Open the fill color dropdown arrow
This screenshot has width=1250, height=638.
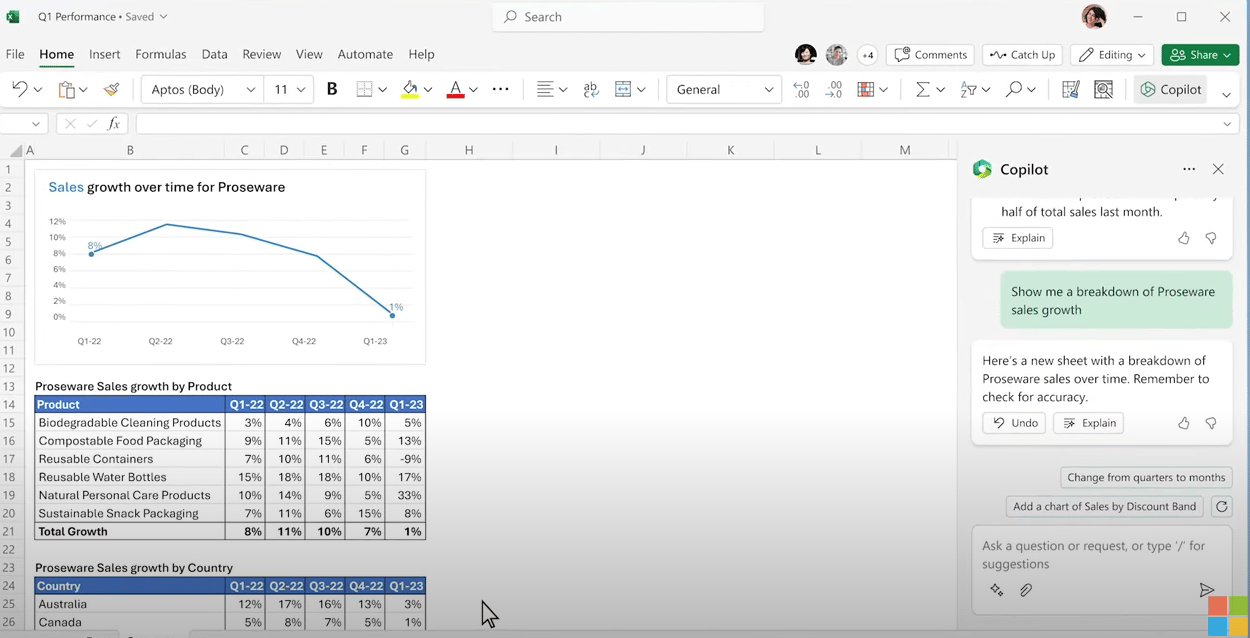(x=427, y=89)
